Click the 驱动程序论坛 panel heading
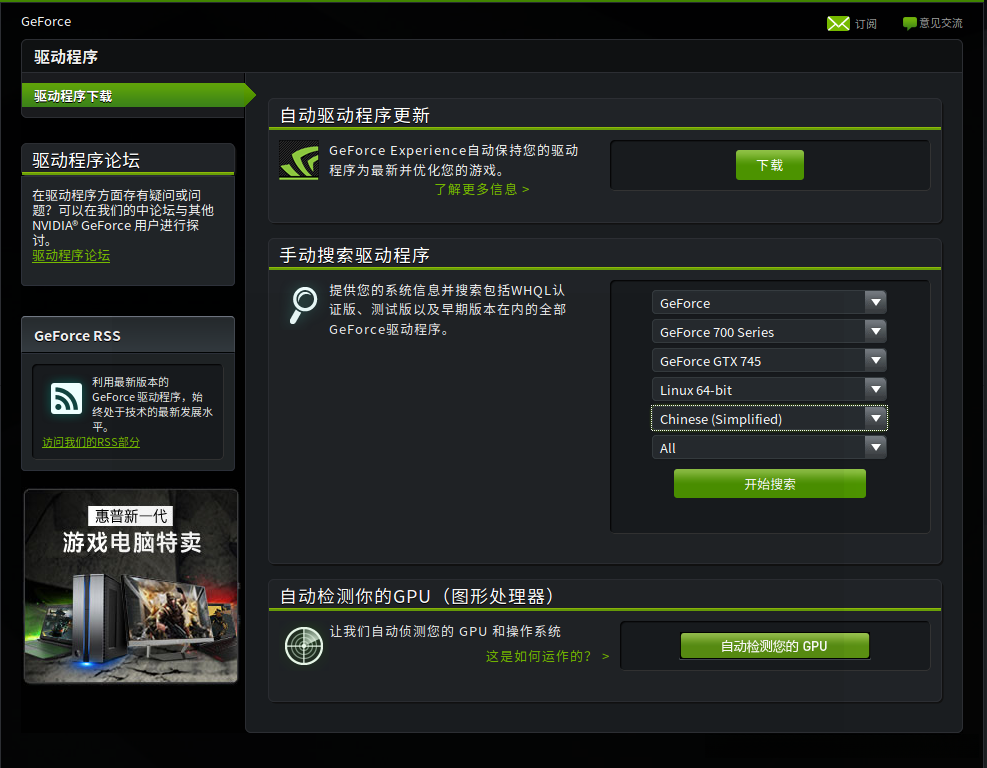The height and width of the screenshot is (768, 987). coord(86,160)
